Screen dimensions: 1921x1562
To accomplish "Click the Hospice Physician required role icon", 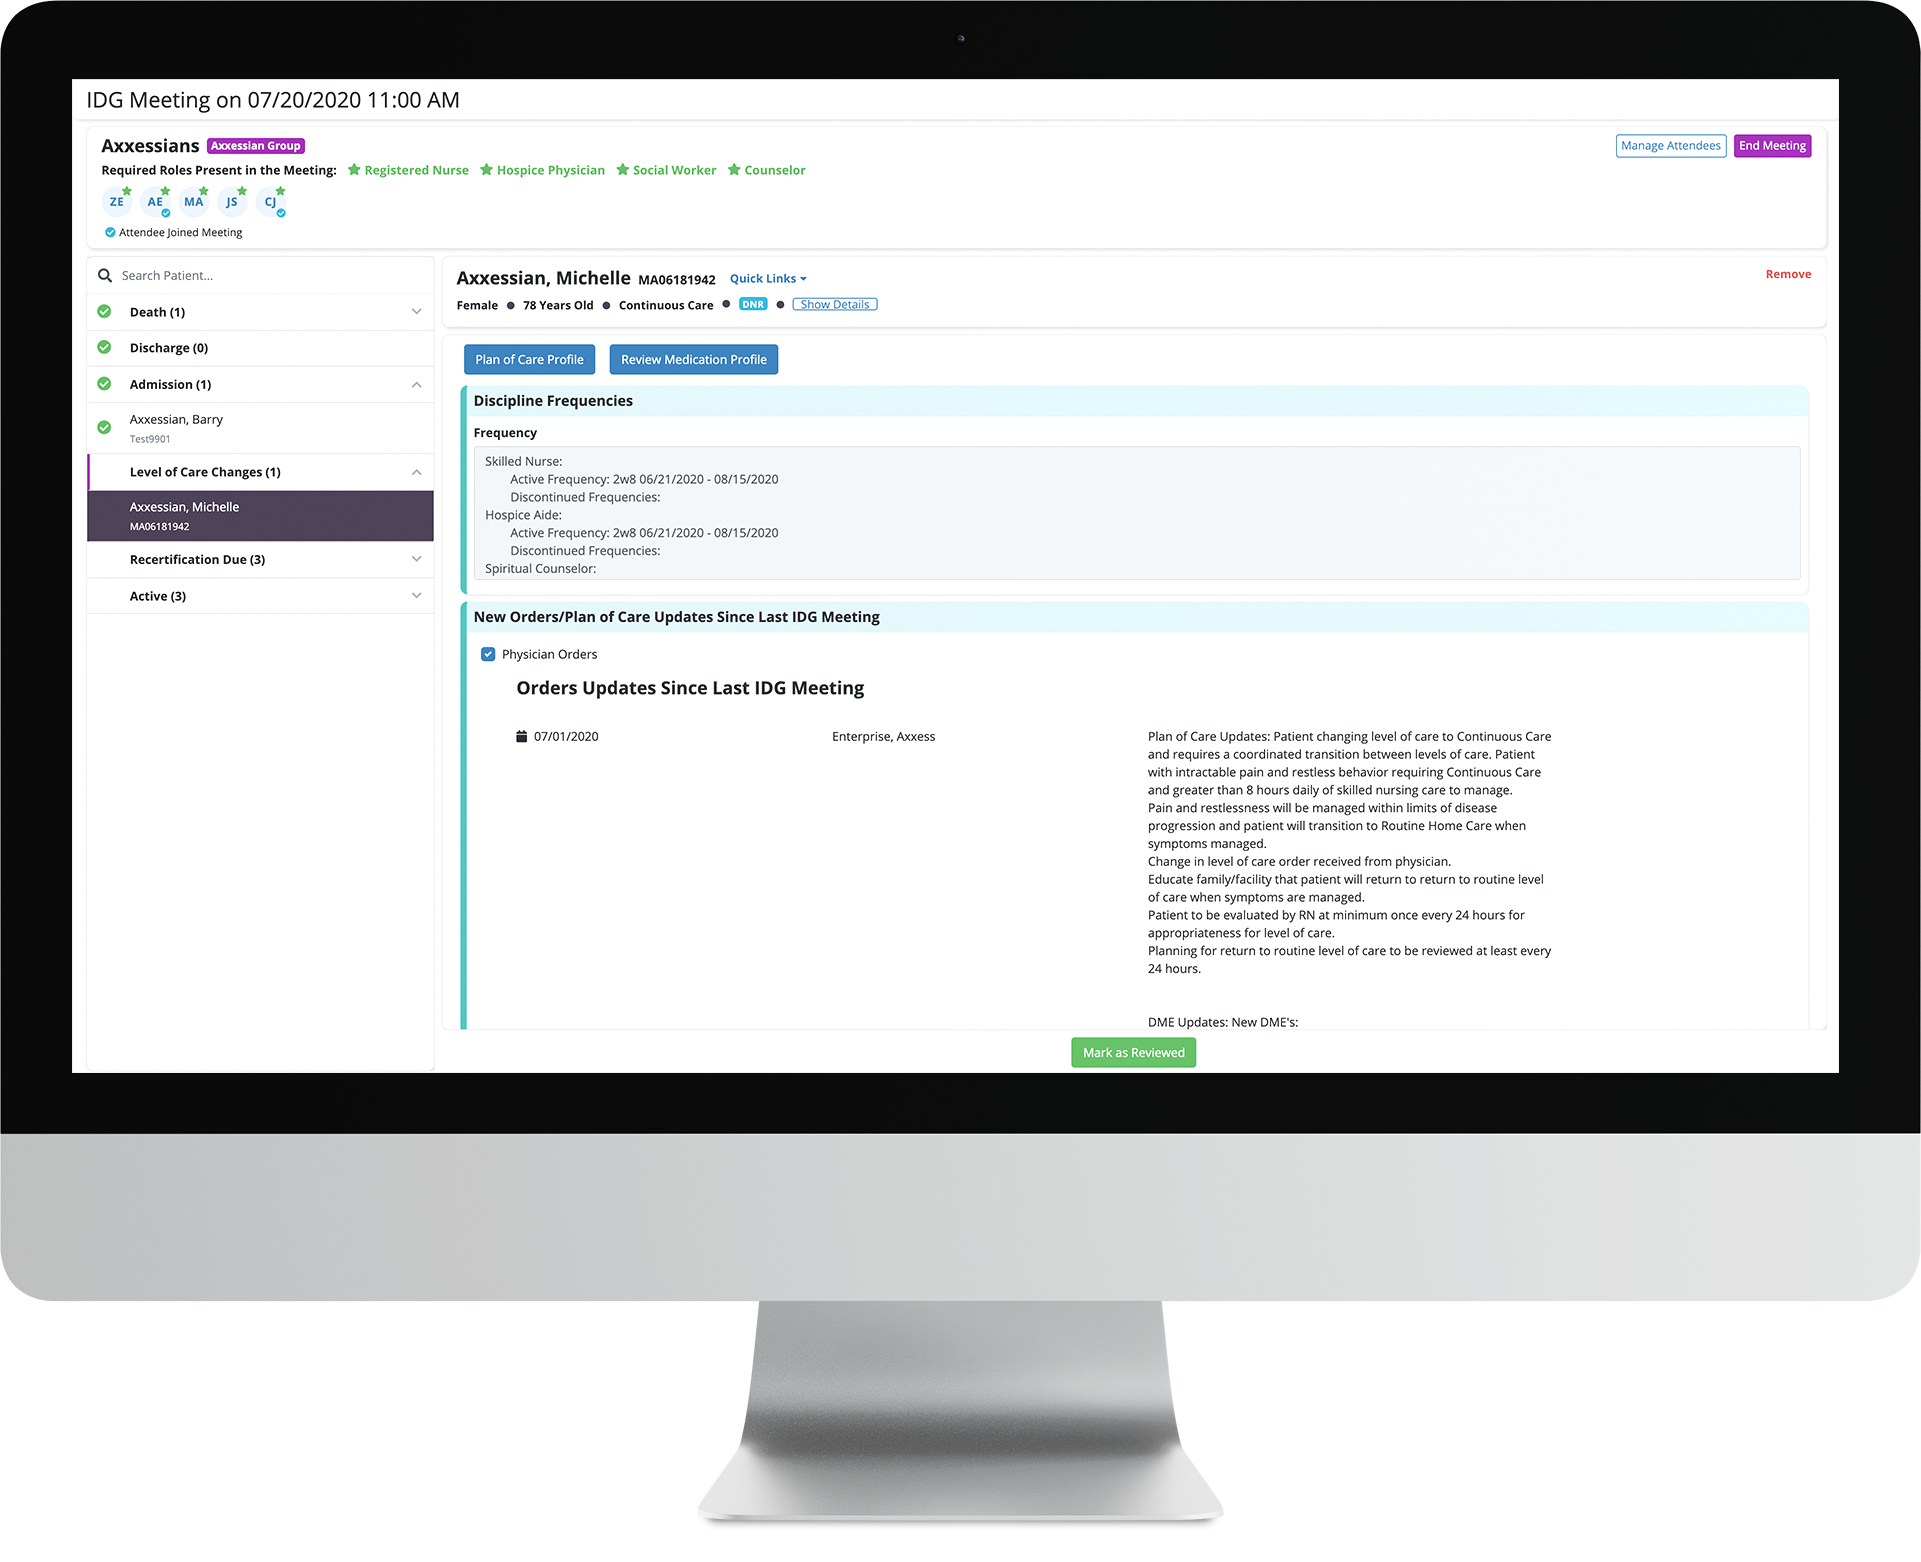I will coord(486,169).
